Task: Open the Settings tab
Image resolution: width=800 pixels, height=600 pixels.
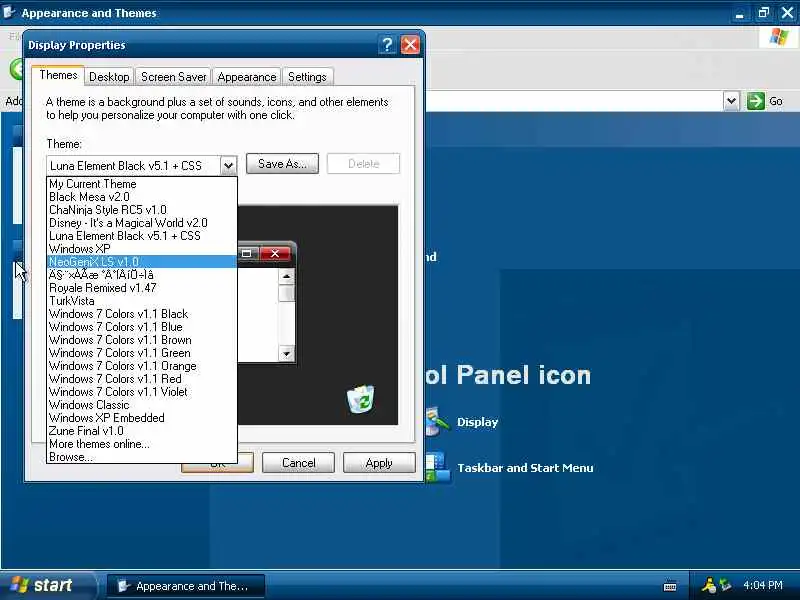Action: point(307,77)
